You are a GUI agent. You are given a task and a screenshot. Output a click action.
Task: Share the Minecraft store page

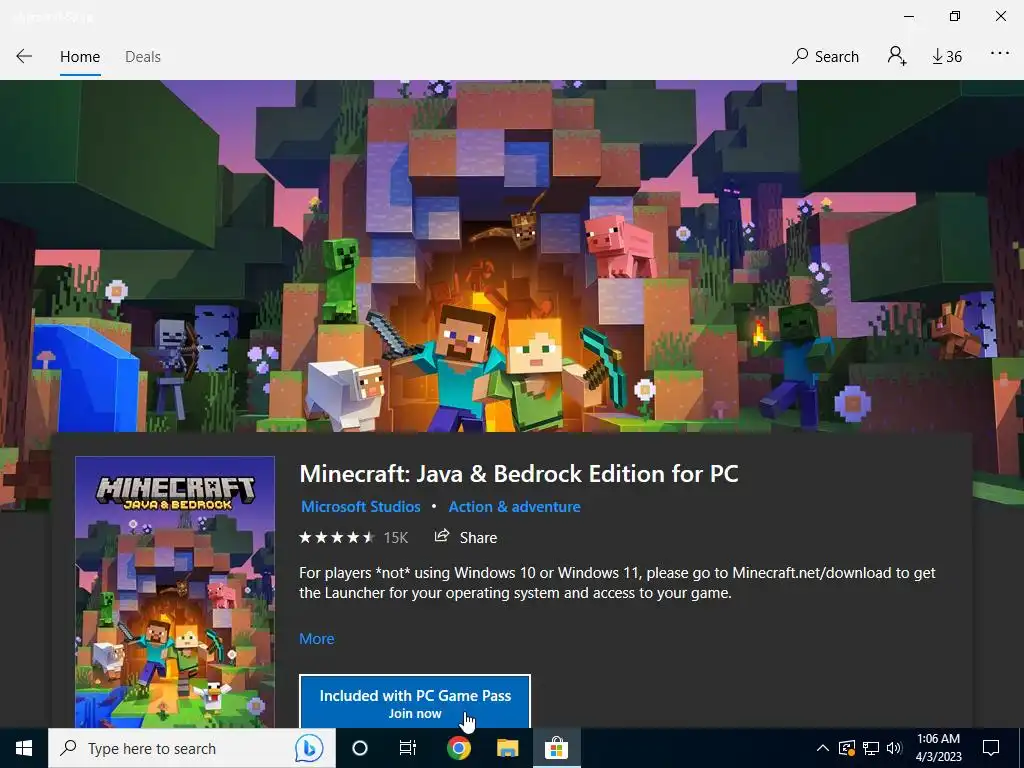point(466,537)
